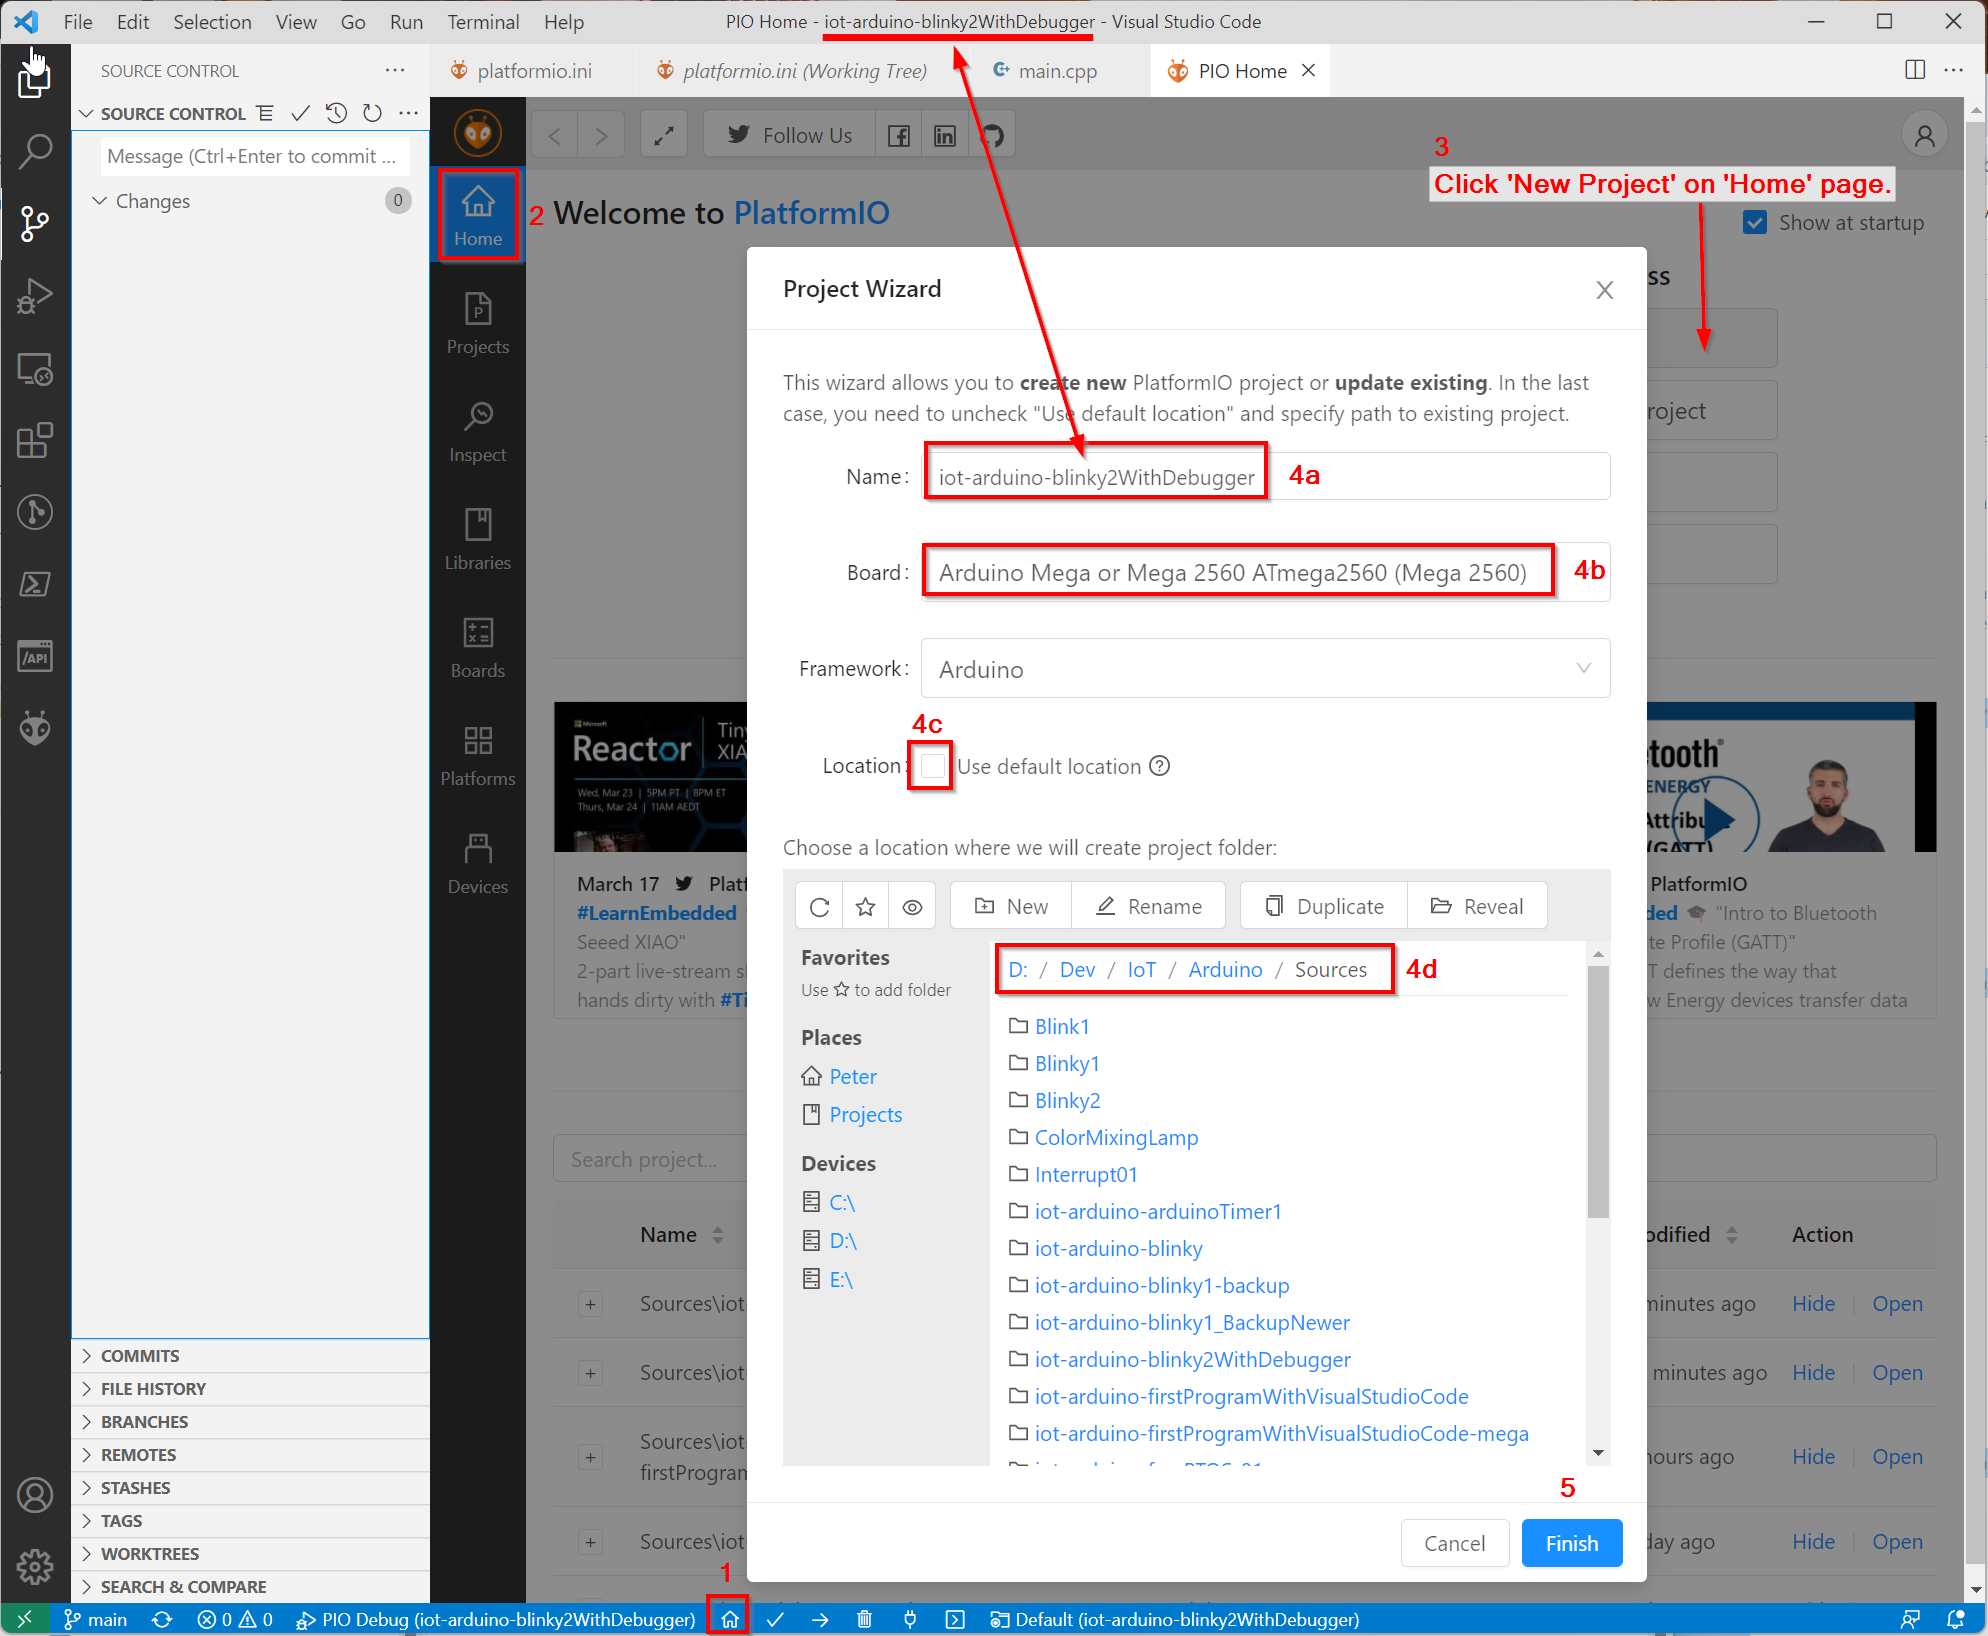Expand the STASHES section
Viewport: 1988px width, 1636px height.
[250, 1487]
